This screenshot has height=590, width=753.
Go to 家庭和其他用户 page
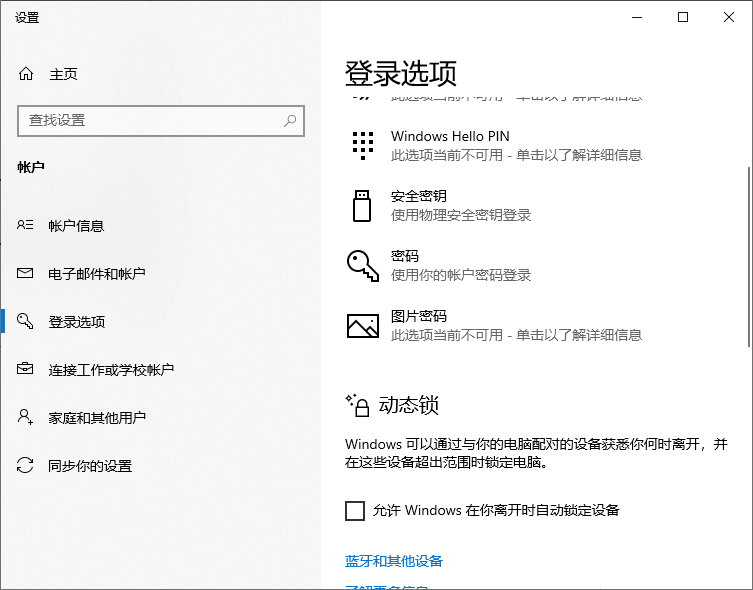click(97, 418)
